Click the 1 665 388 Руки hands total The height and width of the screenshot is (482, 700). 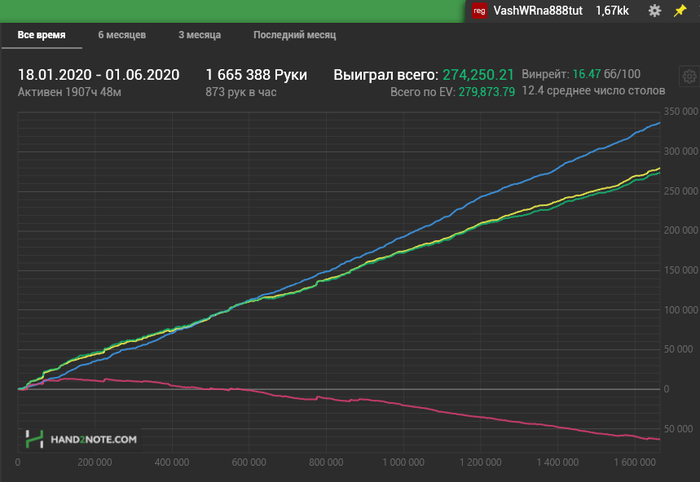coord(256,75)
